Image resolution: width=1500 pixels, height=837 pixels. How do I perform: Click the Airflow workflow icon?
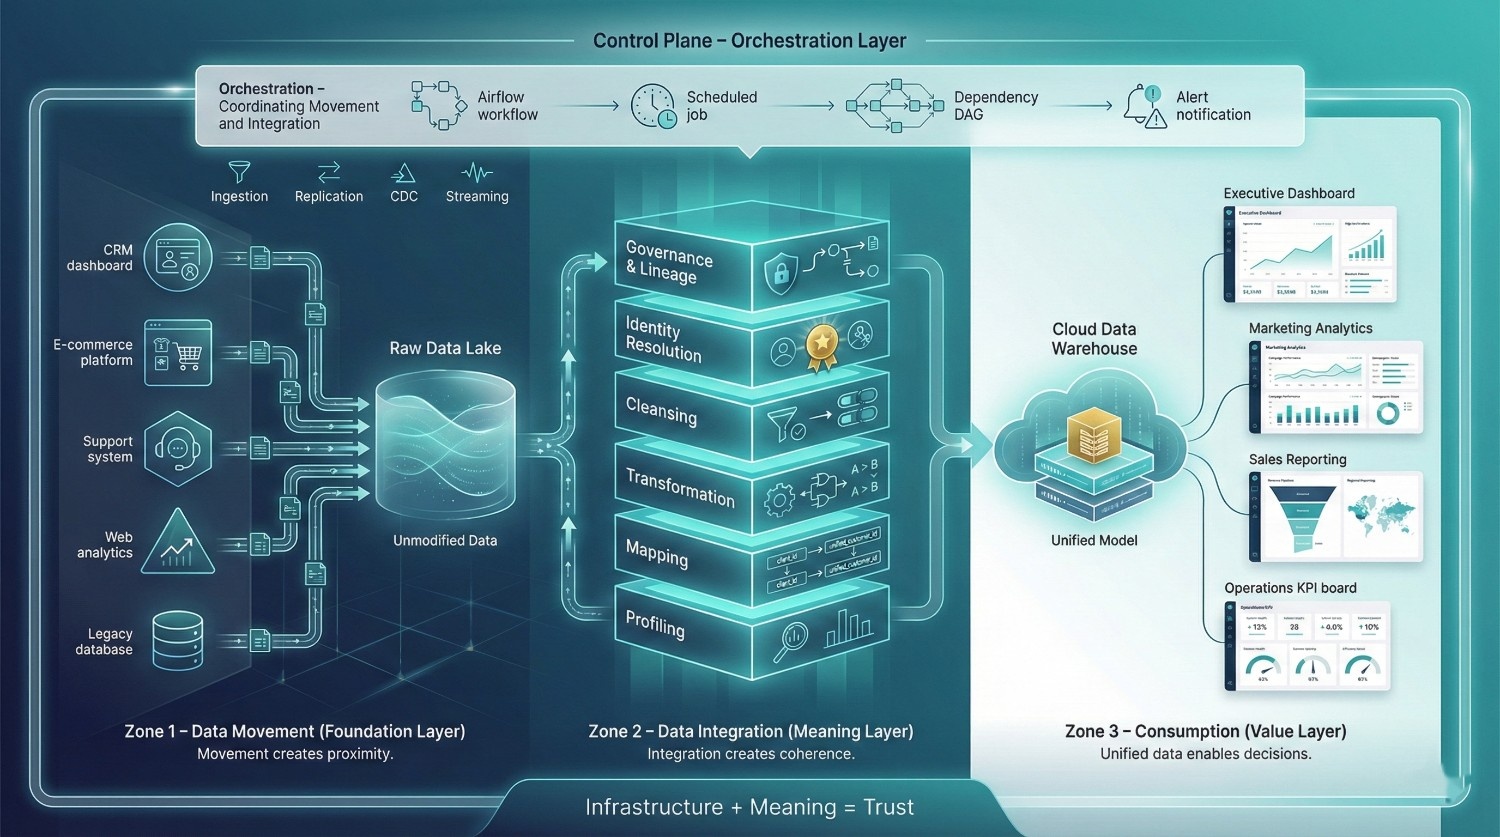439,105
